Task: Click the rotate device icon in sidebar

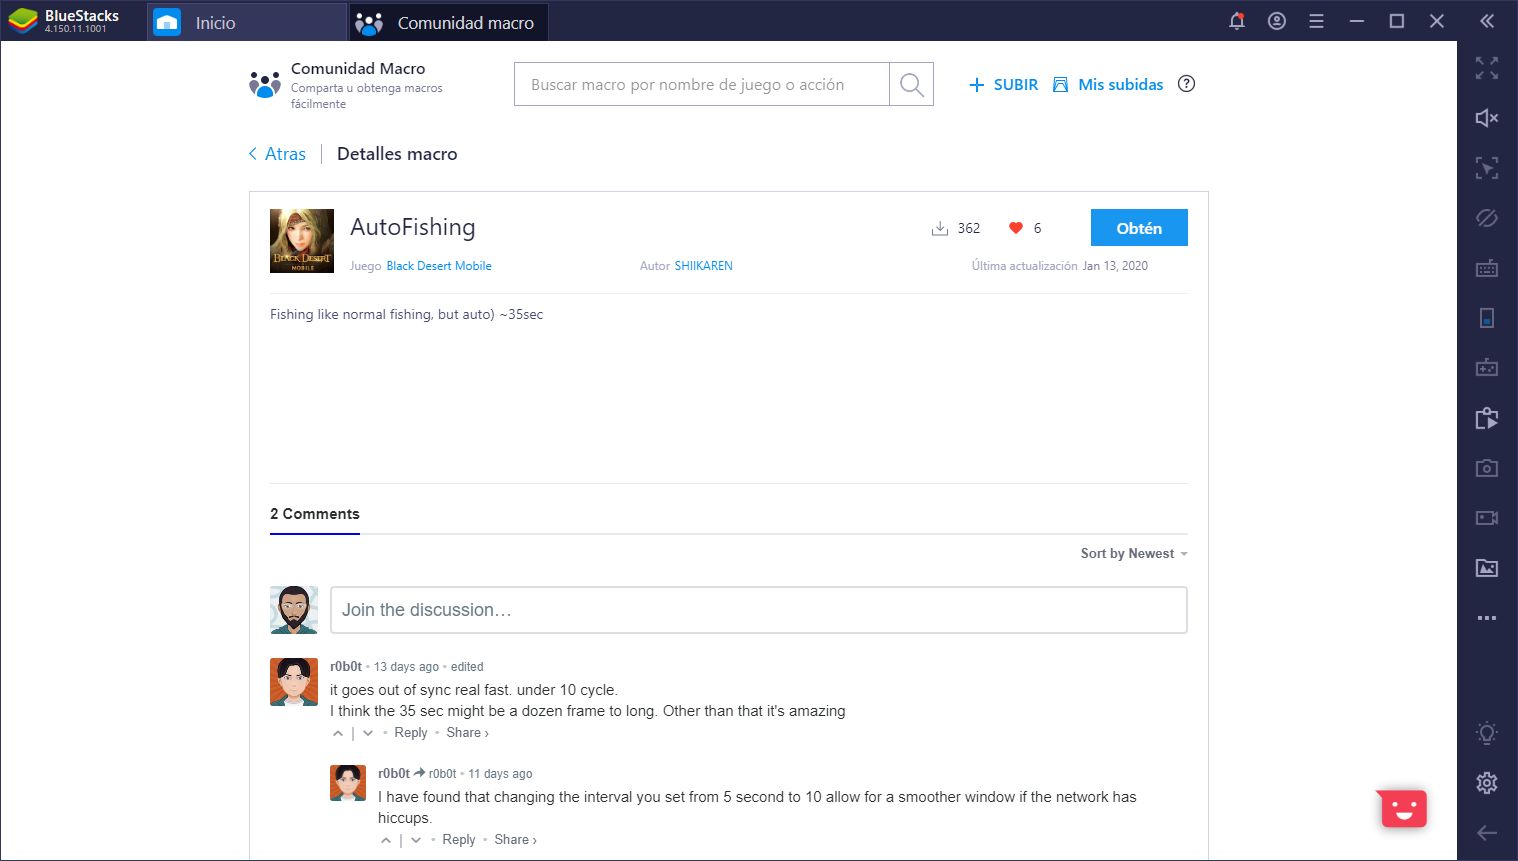Action: [x=1487, y=318]
